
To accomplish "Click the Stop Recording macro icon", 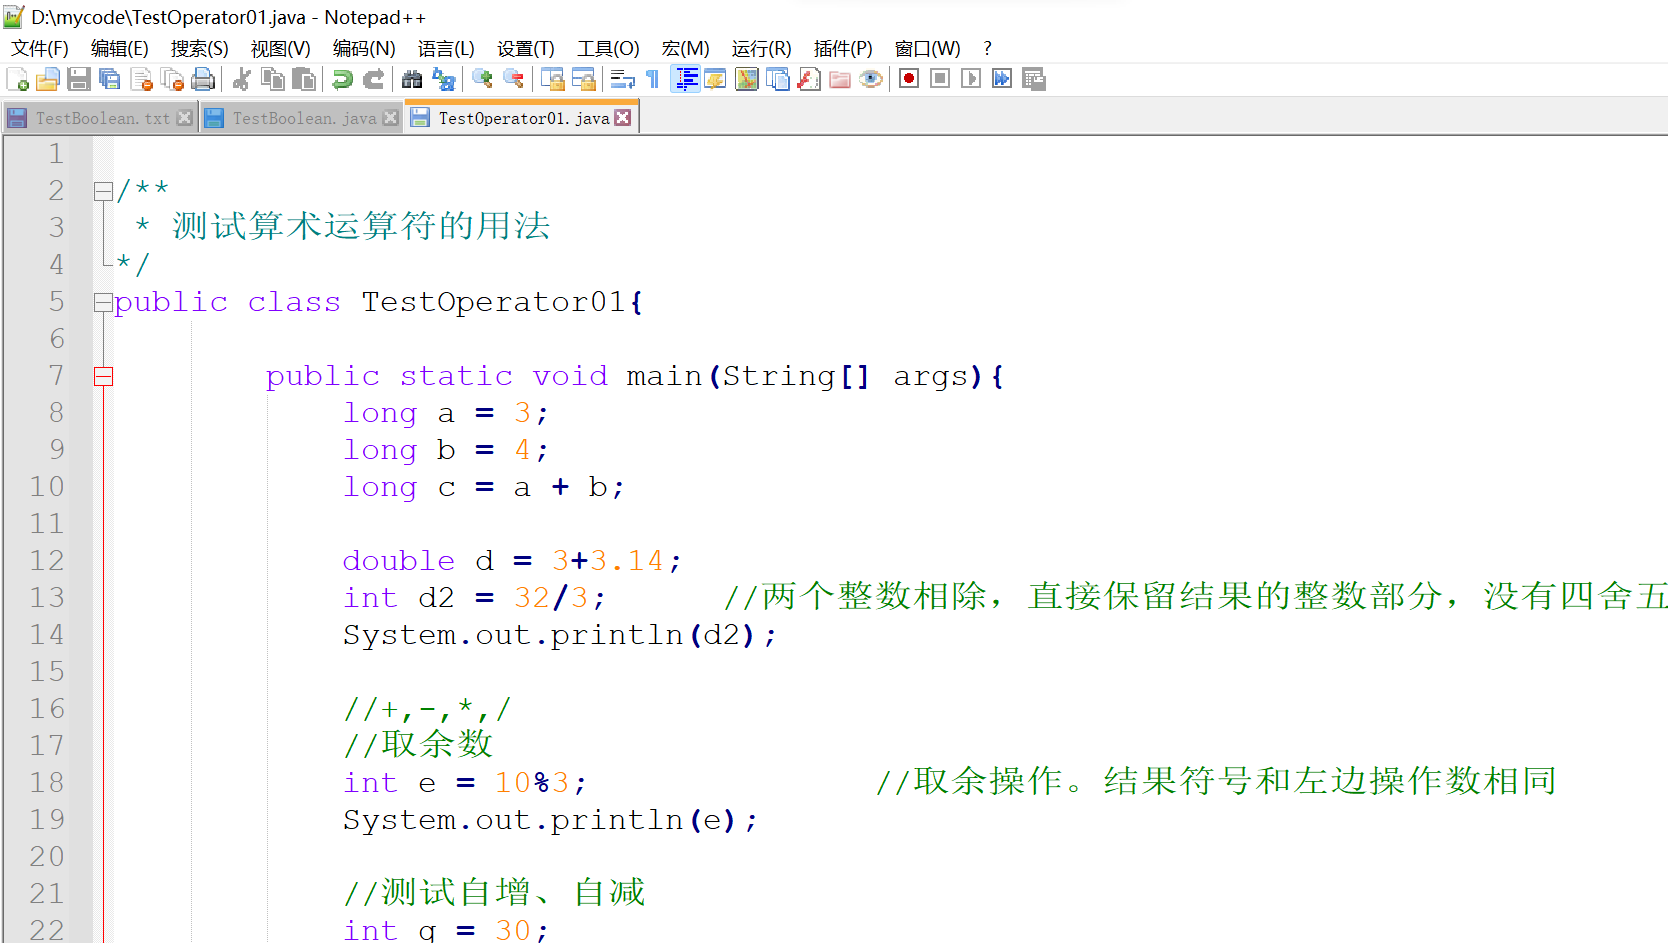I will [x=939, y=79].
